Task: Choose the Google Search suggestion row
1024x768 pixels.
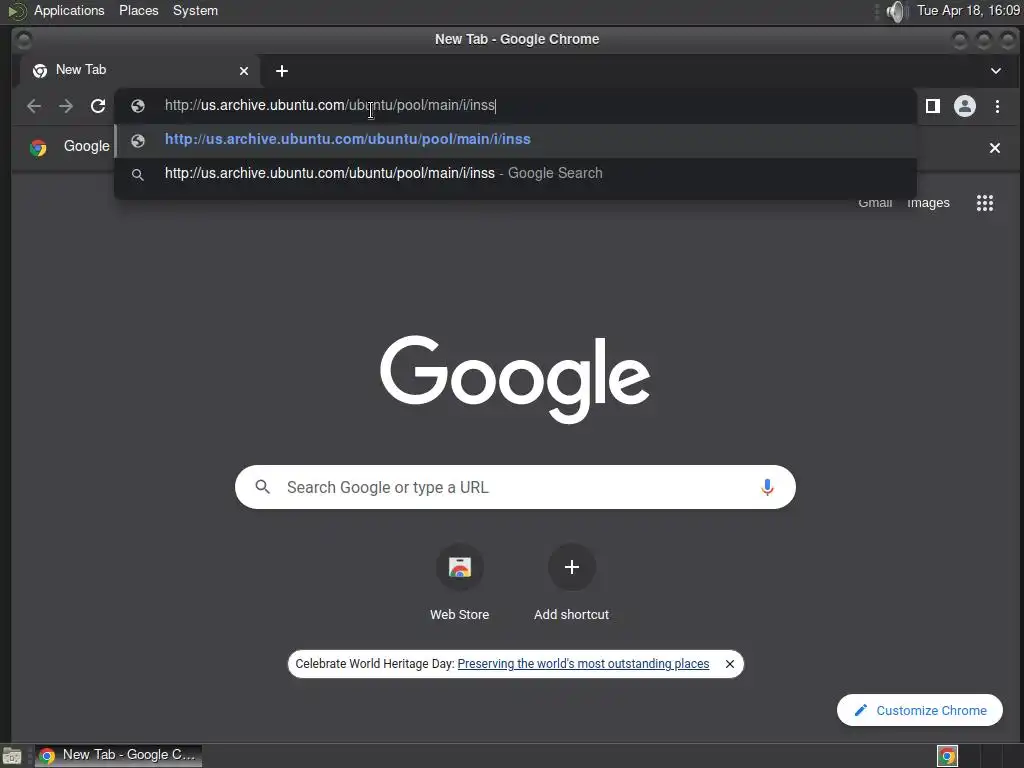Action: (516, 174)
